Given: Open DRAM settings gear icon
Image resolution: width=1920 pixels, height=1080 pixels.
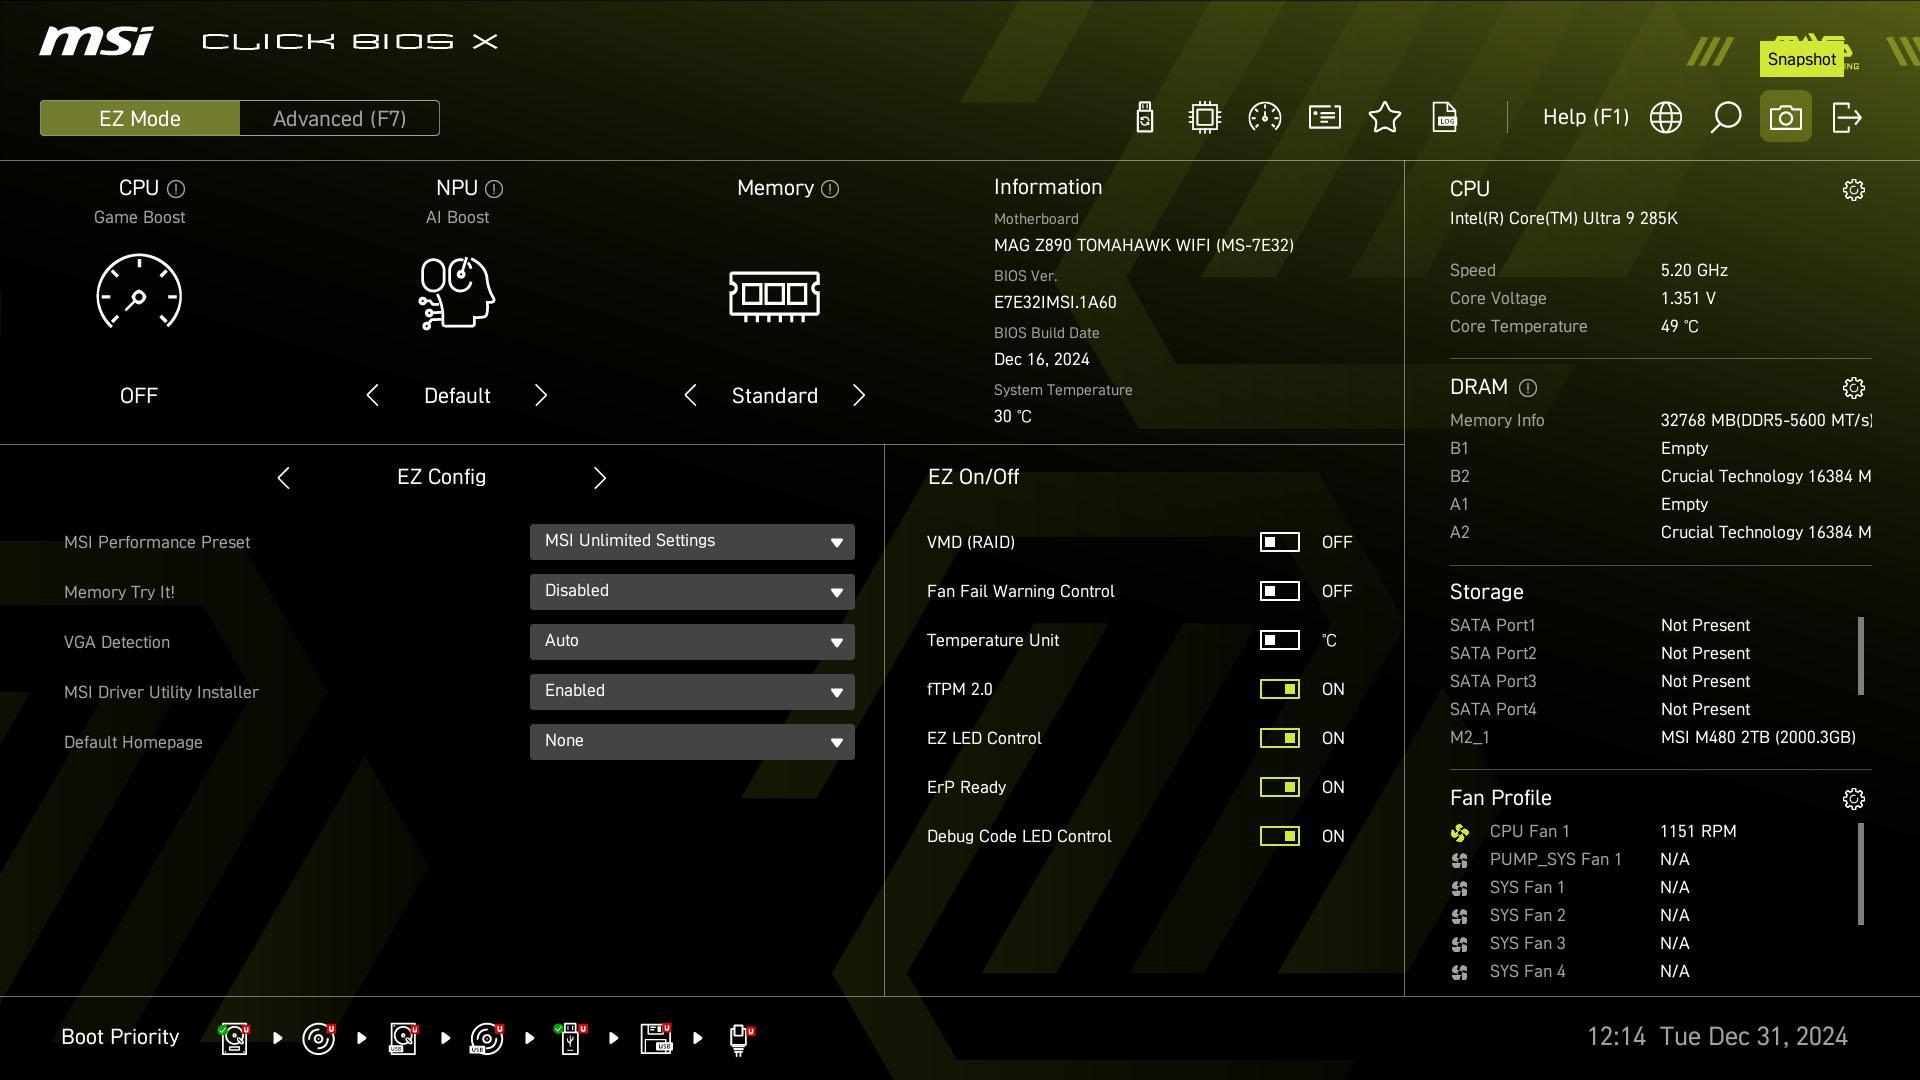Looking at the screenshot, I should [1853, 386].
